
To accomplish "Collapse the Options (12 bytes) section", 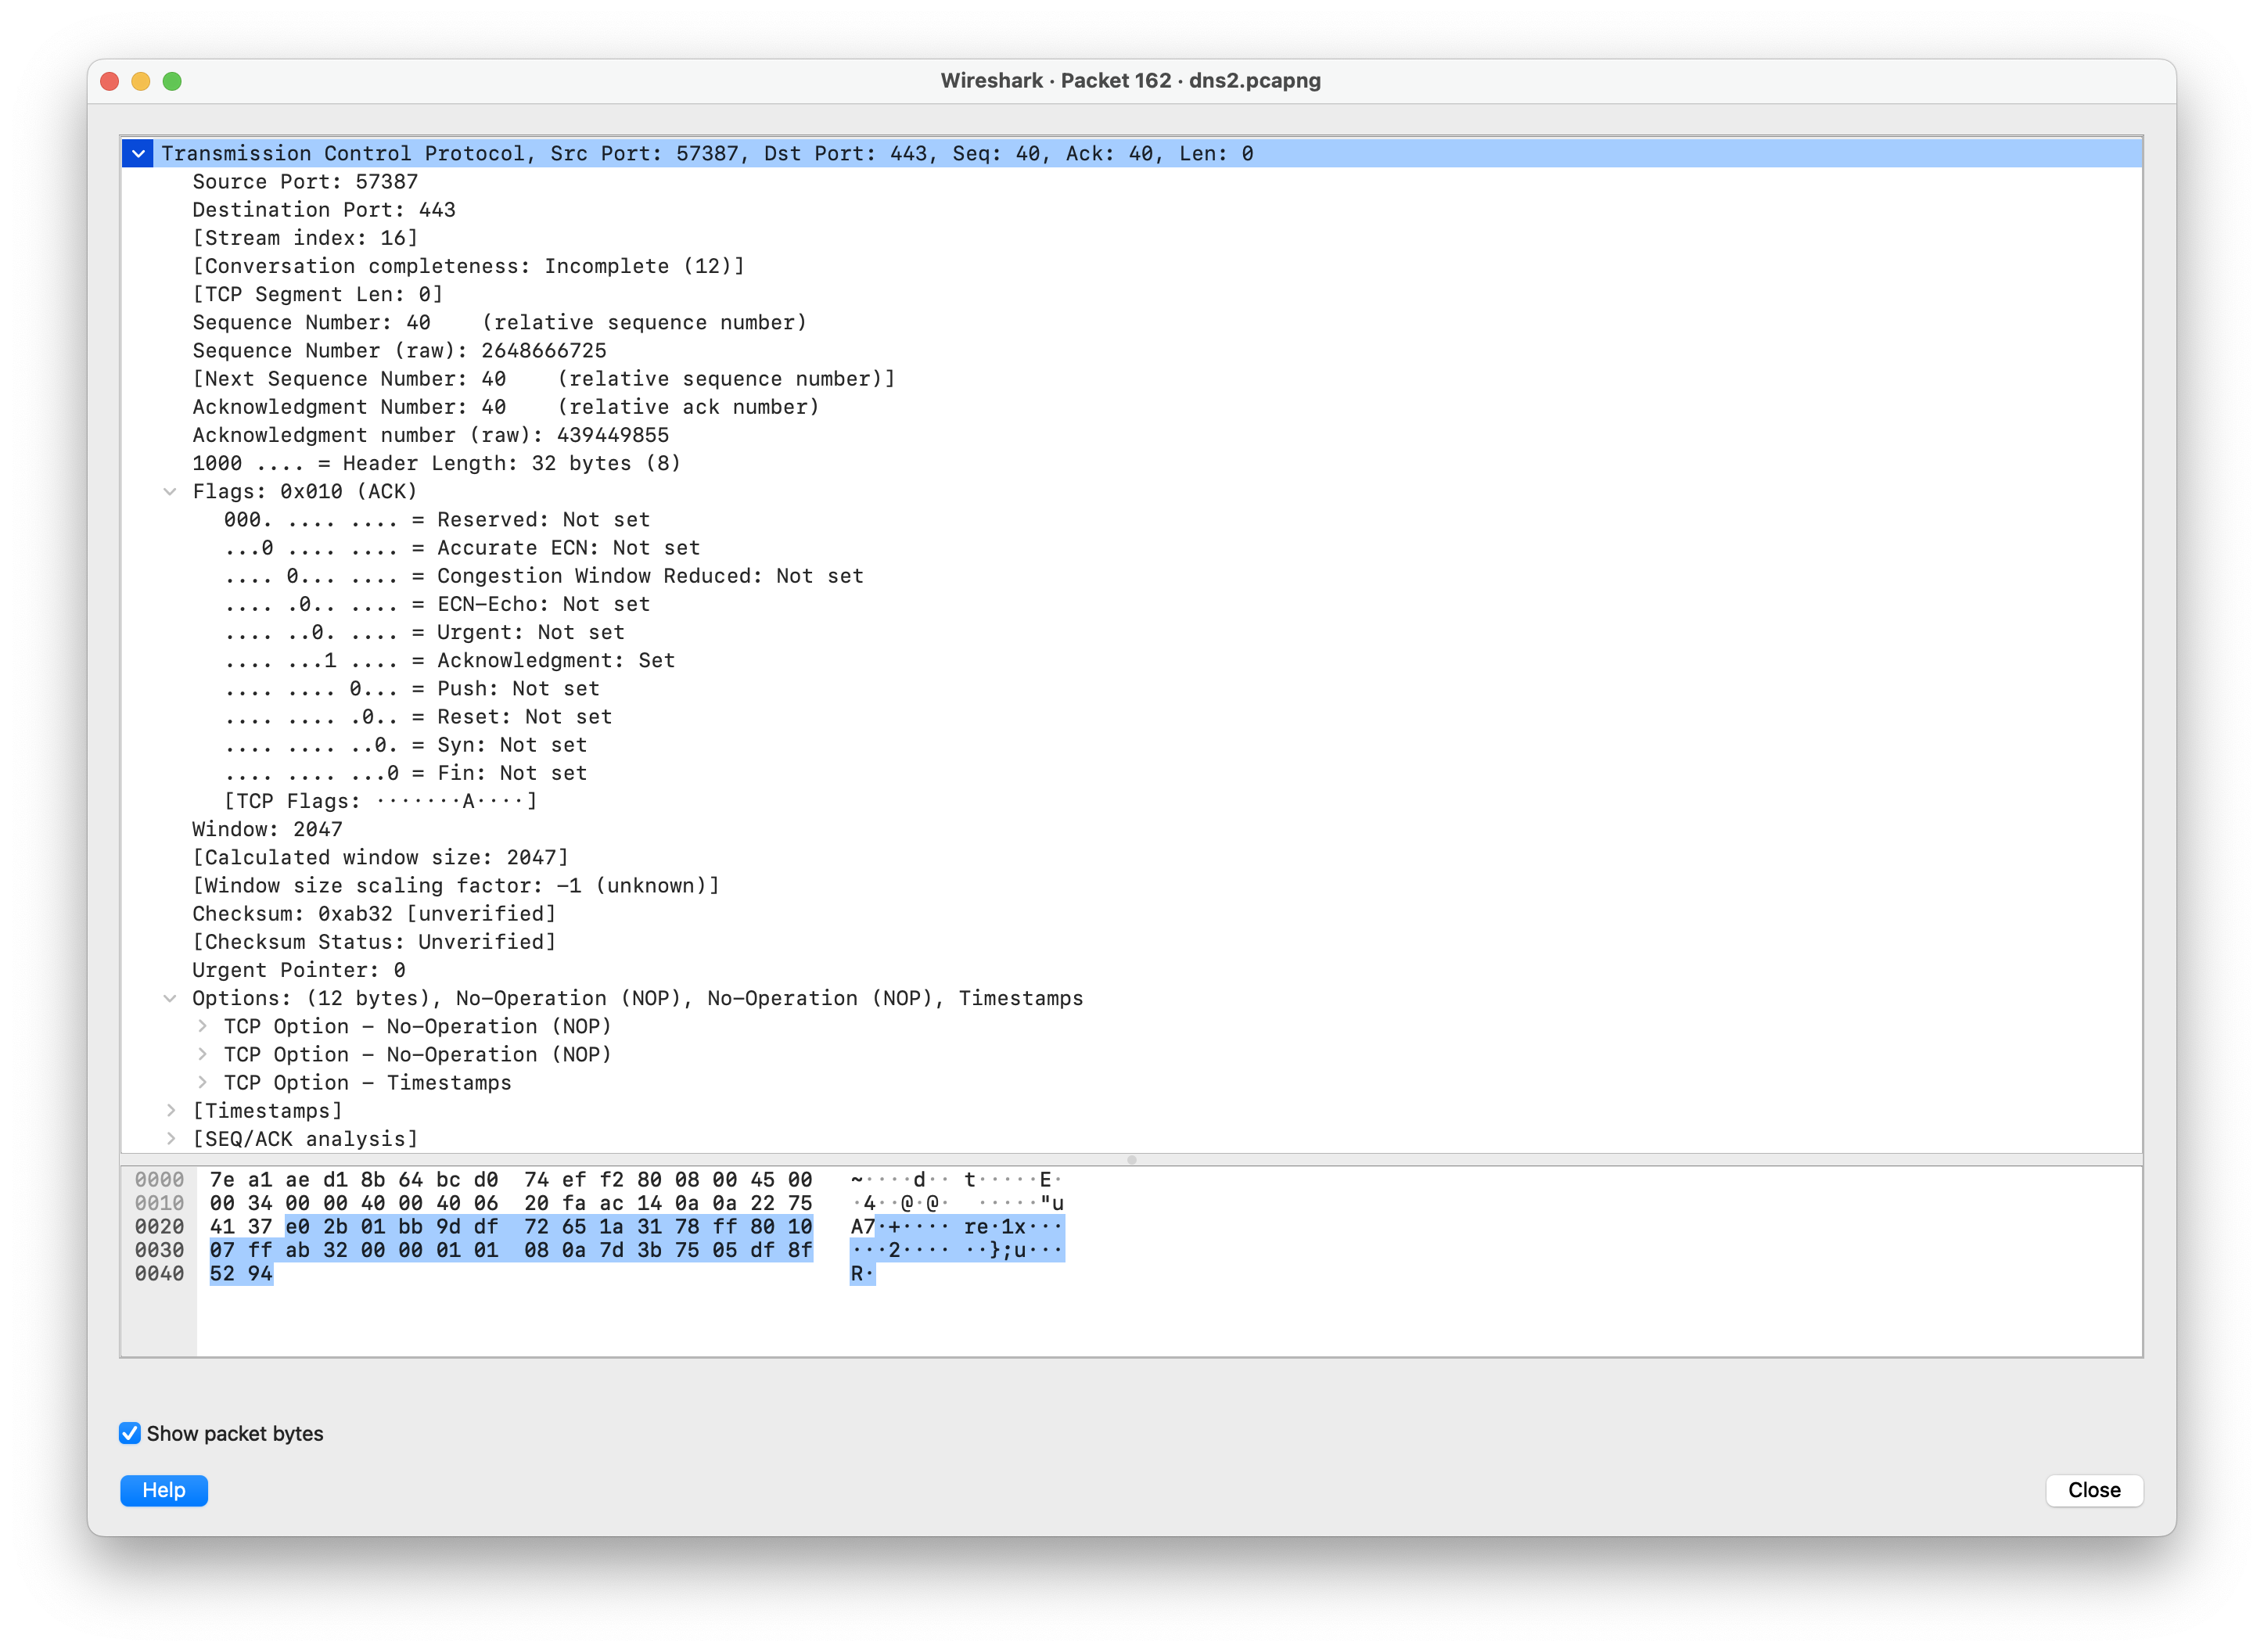I will [x=170, y=998].
